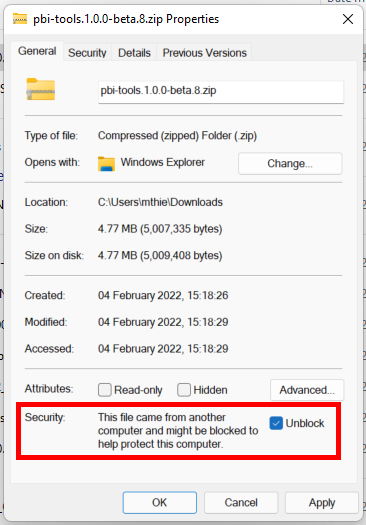Click the Size value 4.77 MB (5,007,335 bytes)
The width and height of the screenshot is (366, 525).
coord(160,229)
